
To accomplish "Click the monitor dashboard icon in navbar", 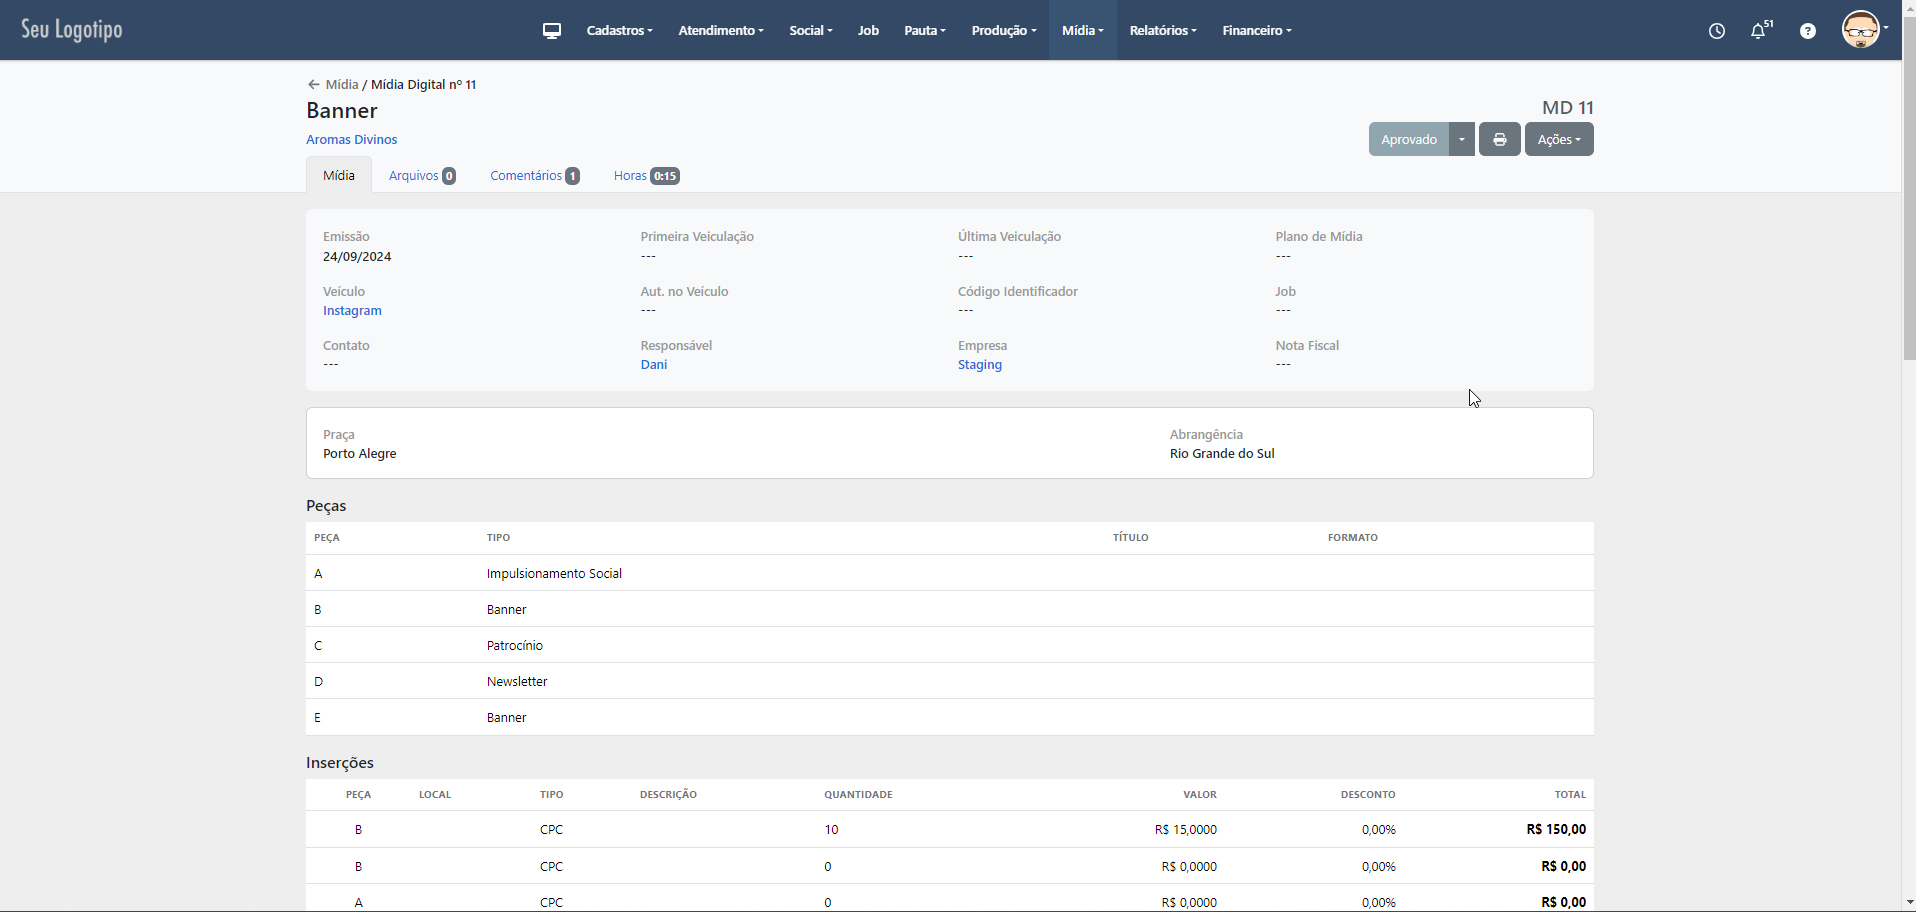I will tap(551, 31).
